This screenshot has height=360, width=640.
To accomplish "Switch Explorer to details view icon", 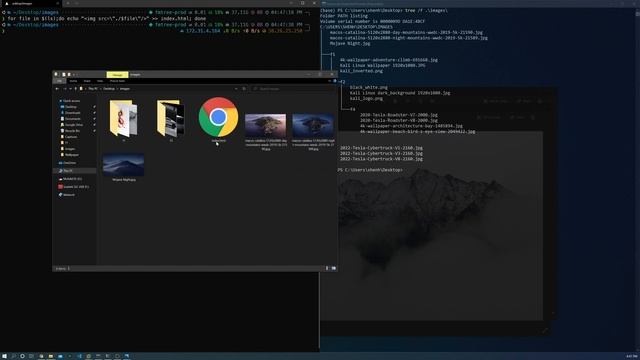I will pyautogui.click(x=327, y=268).
